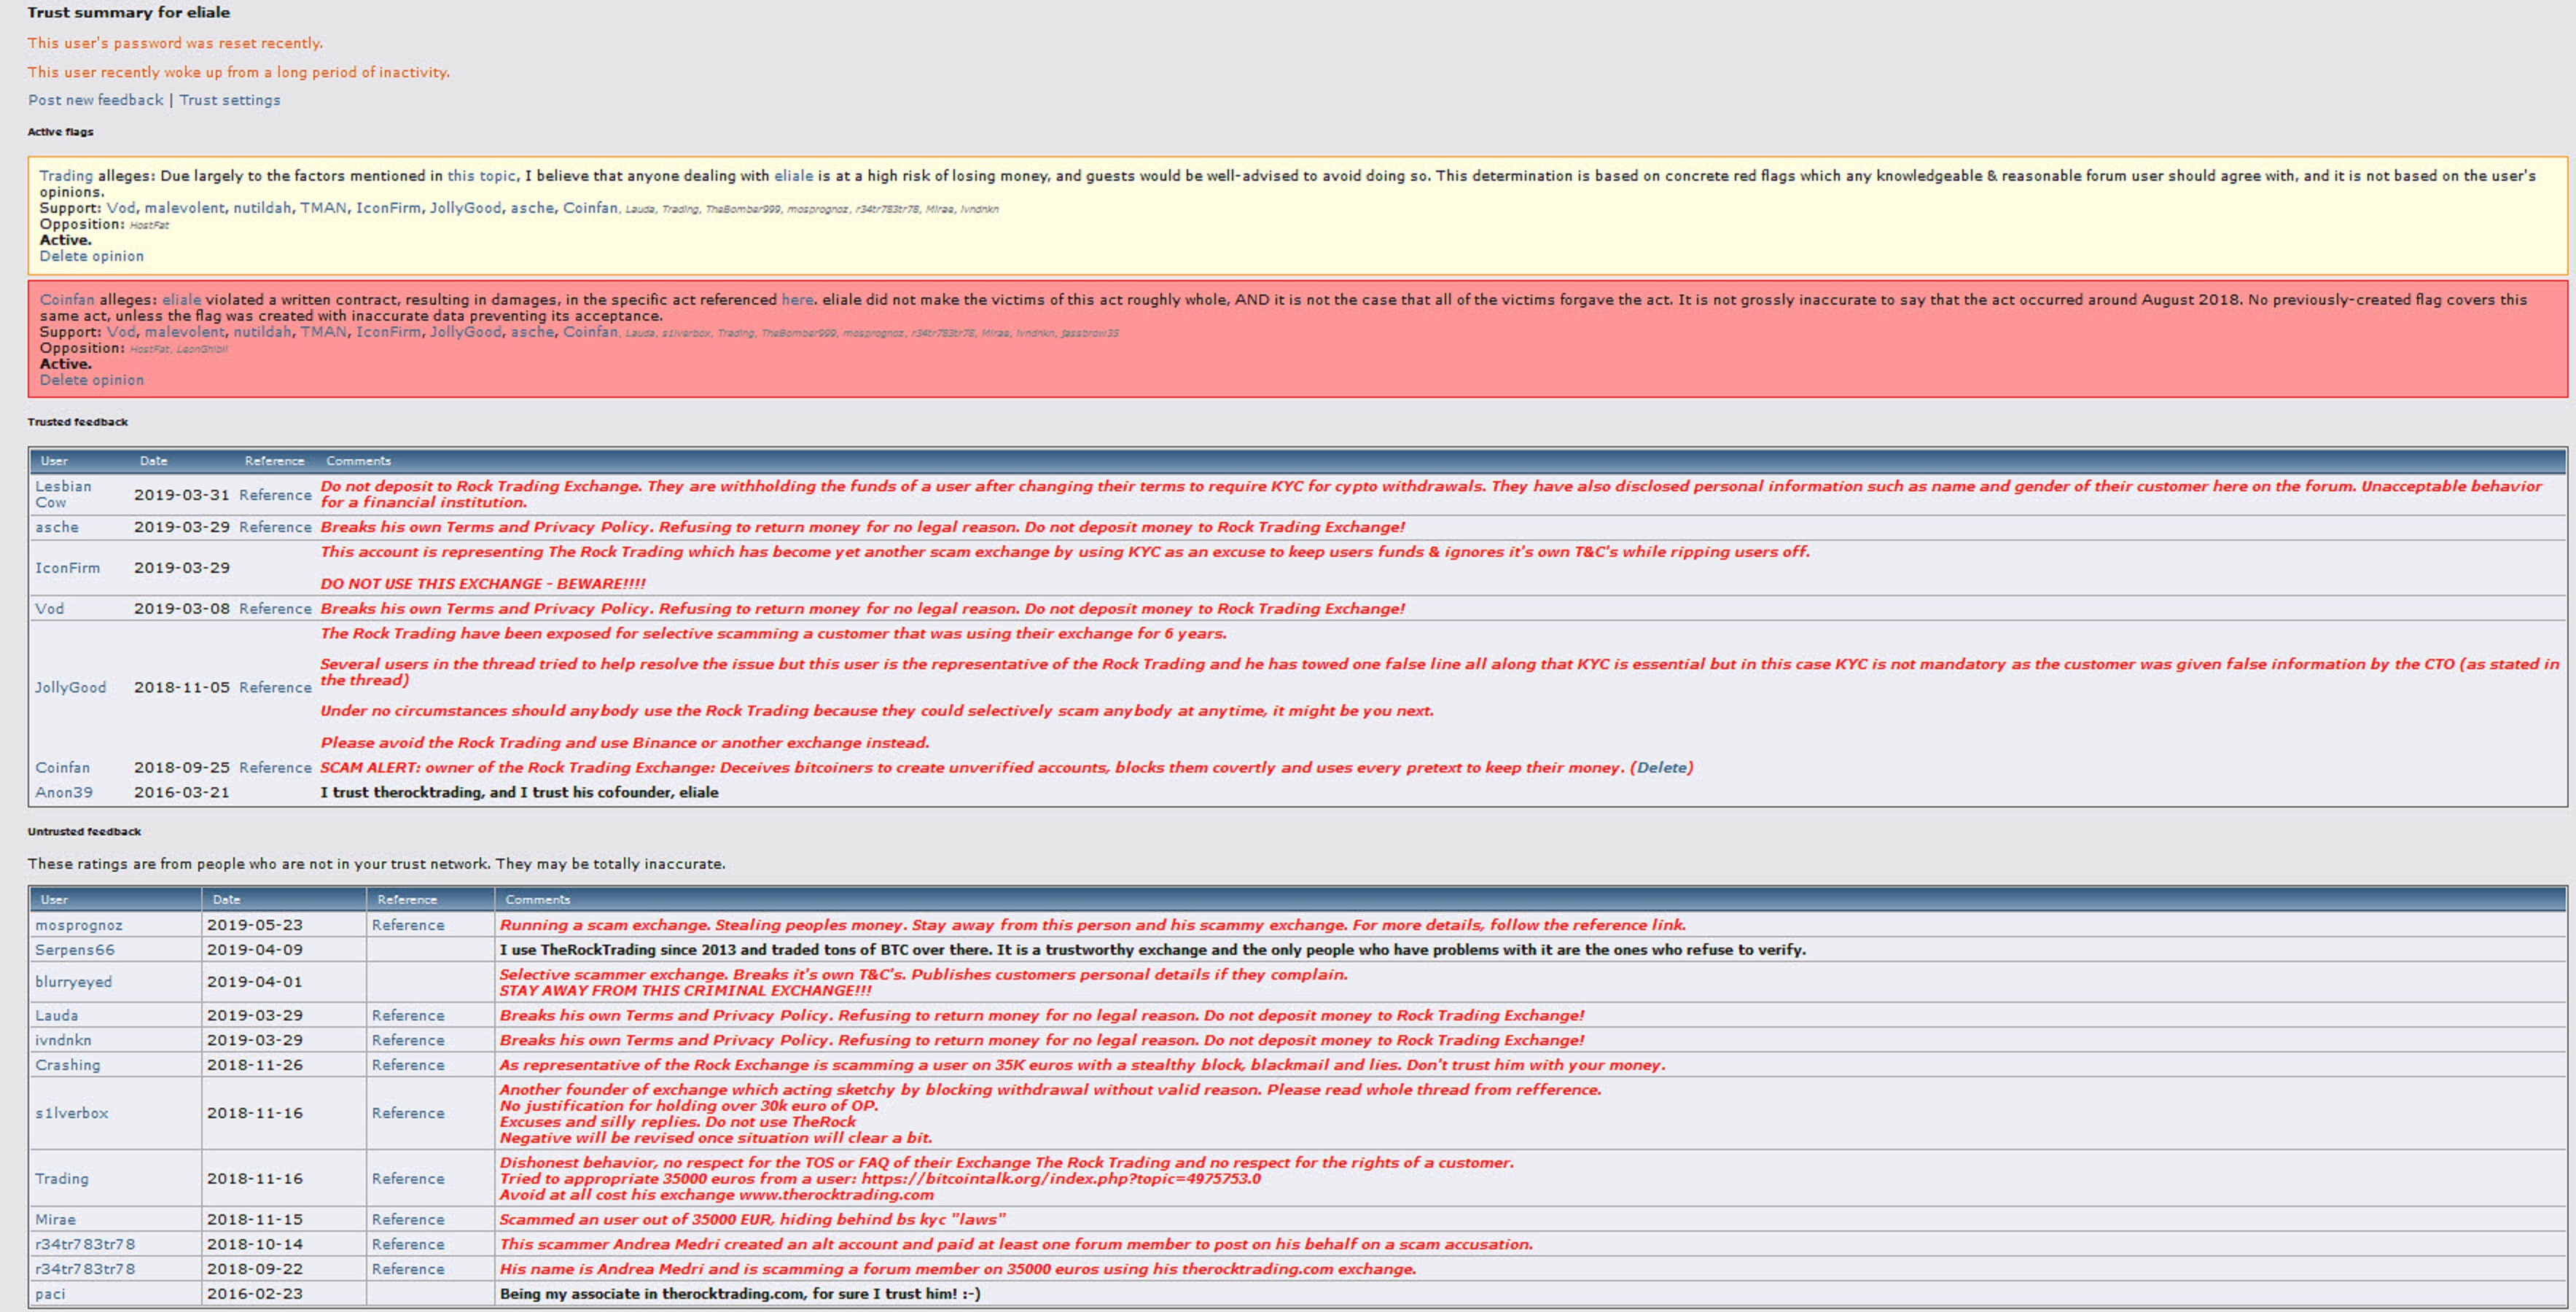Open the Post new feedback link

pyautogui.click(x=95, y=100)
